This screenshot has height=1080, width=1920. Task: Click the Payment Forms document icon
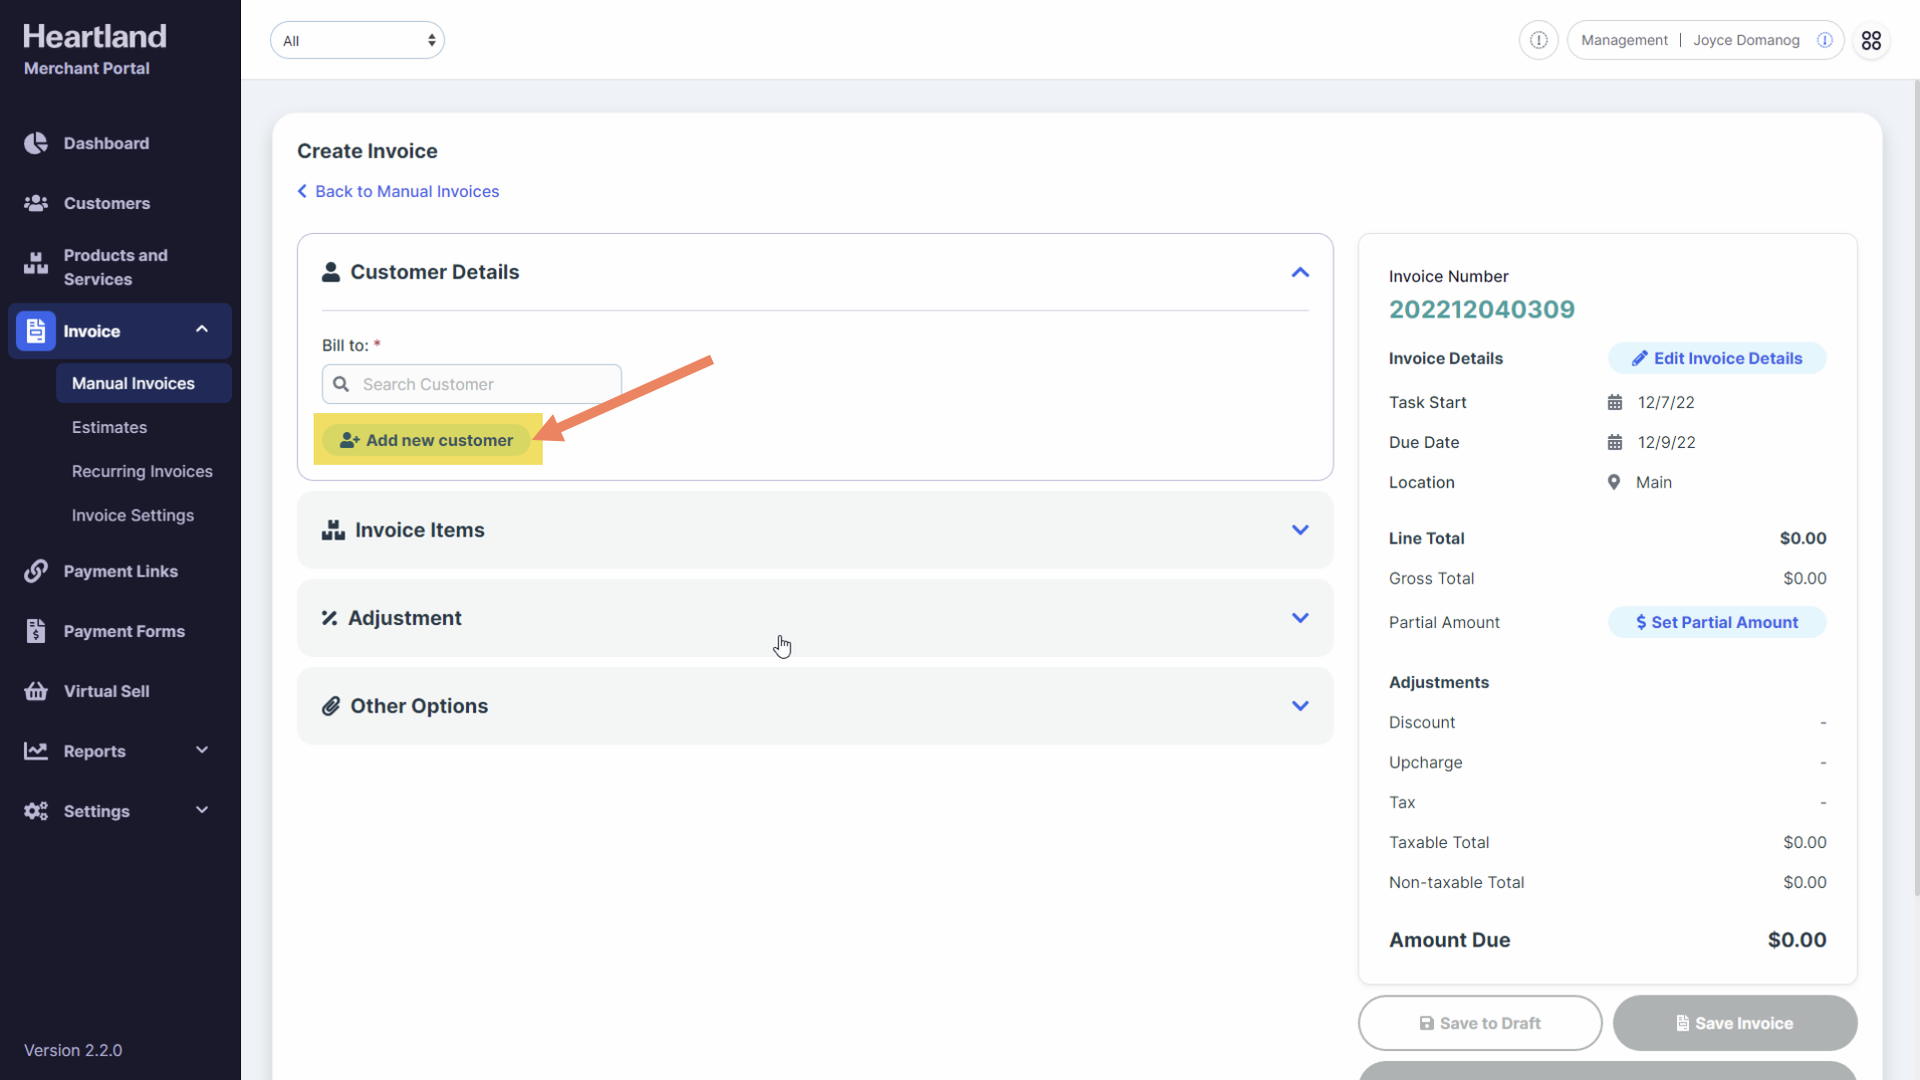36,631
